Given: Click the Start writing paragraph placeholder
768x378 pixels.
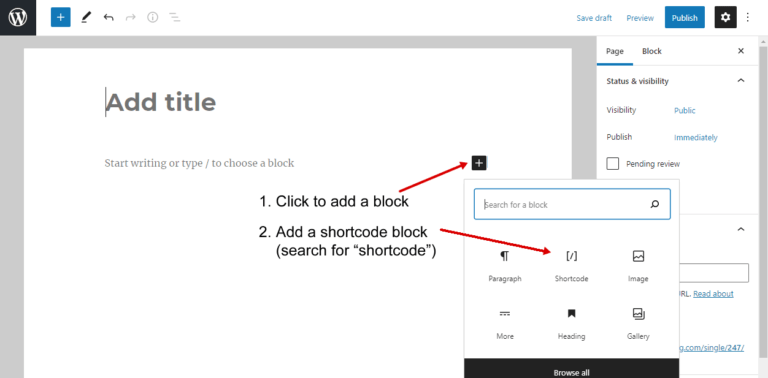Looking at the screenshot, I should click(200, 163).
